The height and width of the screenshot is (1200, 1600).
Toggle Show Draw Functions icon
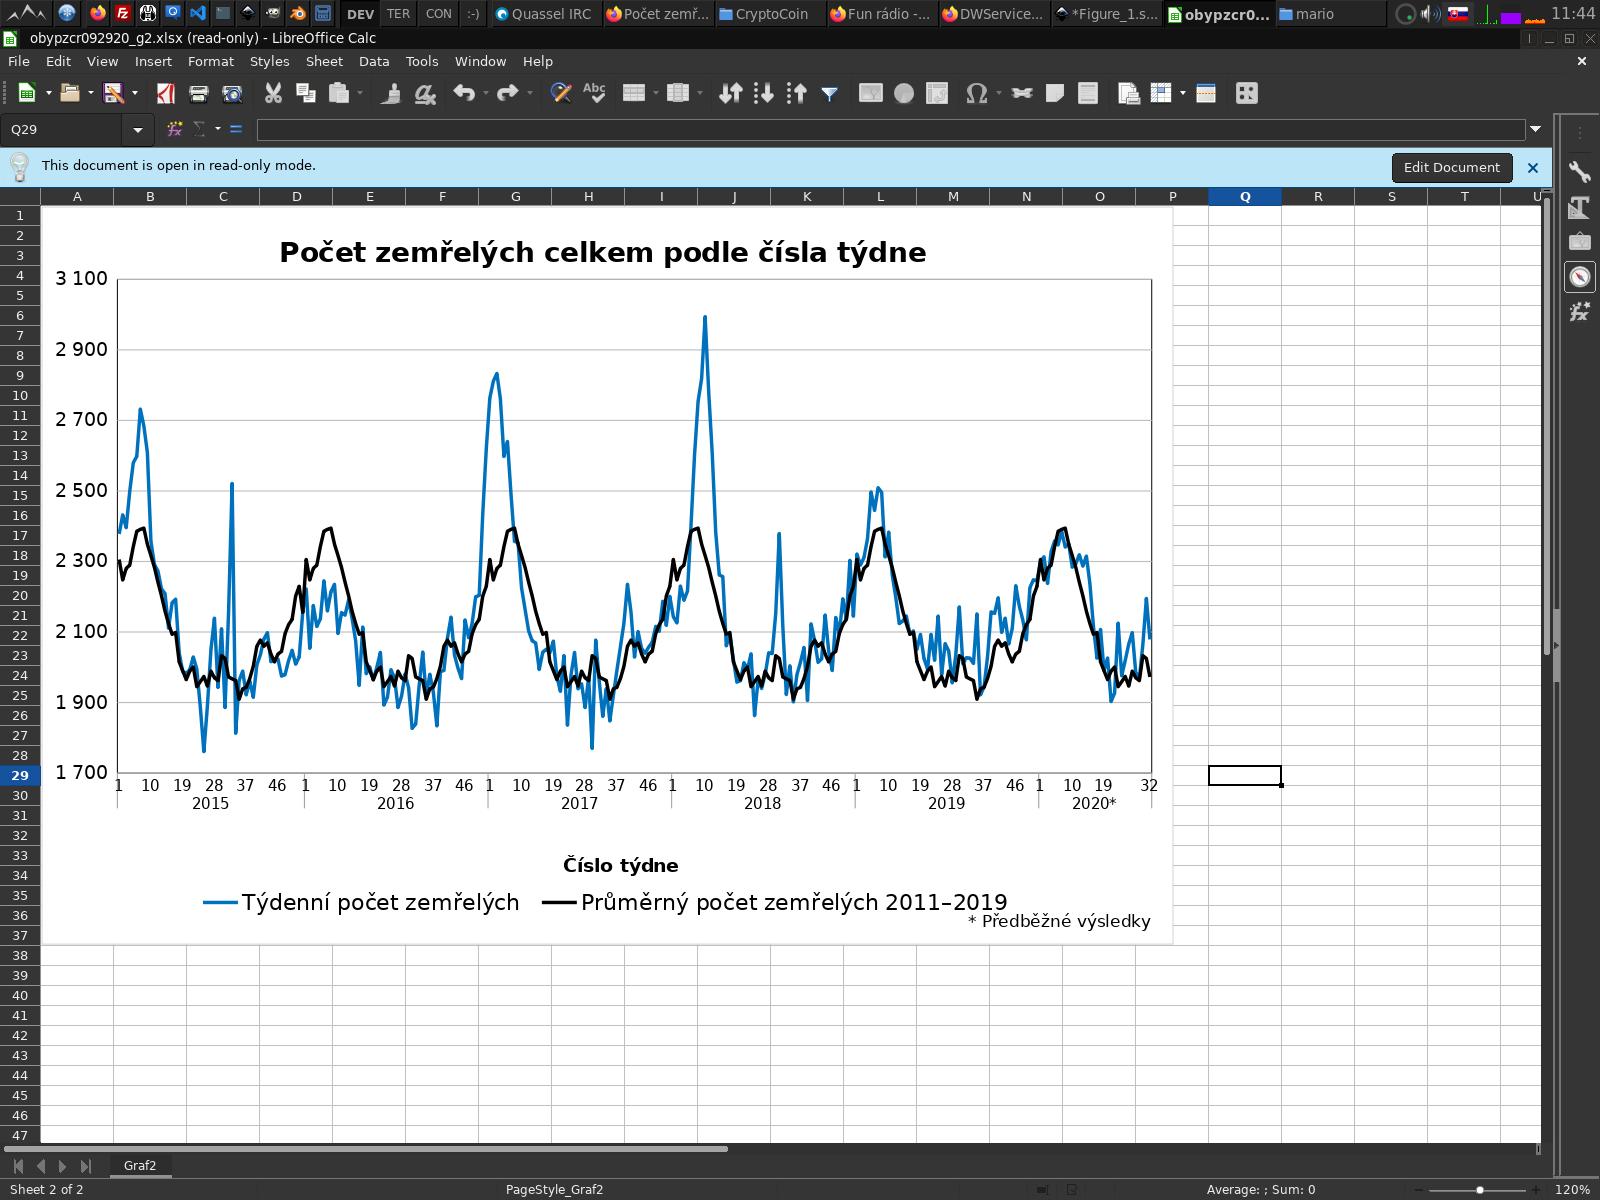(1246, 93)
